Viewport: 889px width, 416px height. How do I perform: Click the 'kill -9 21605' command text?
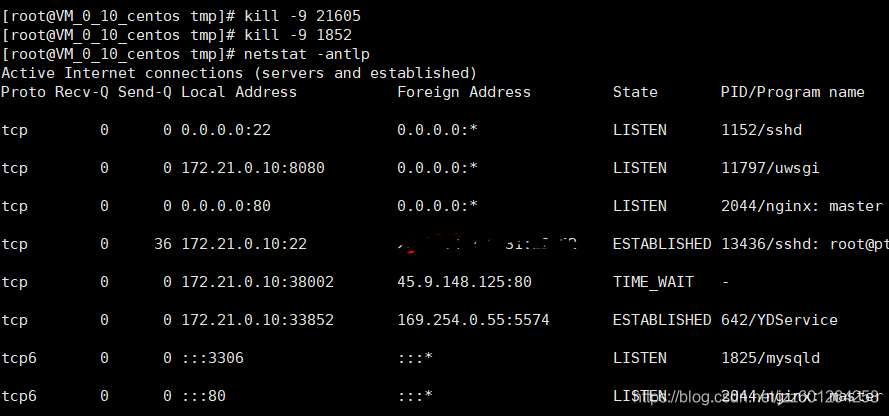(302, 16)
